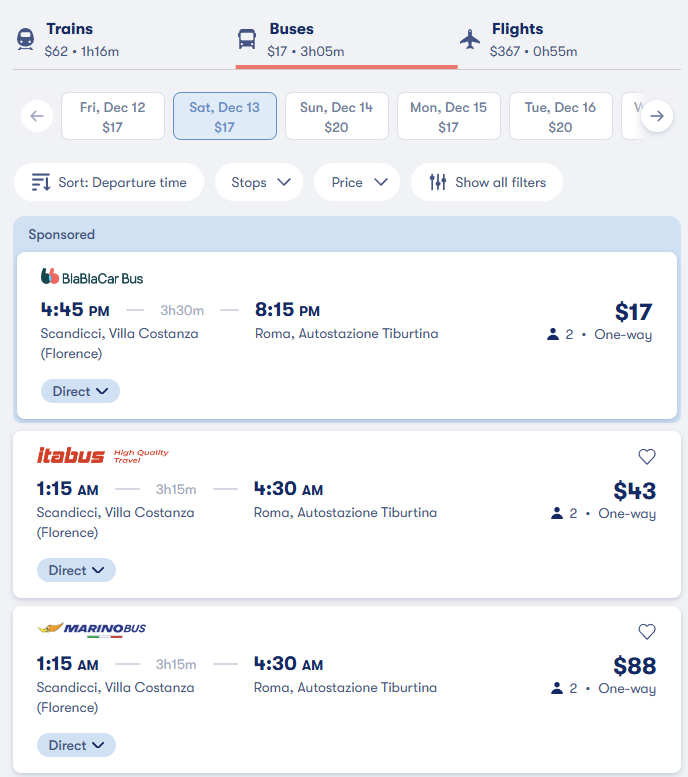Select Fri, Dec 12 date
The height and width of the screenshot is (777, 688).
(x=113, y=116)
